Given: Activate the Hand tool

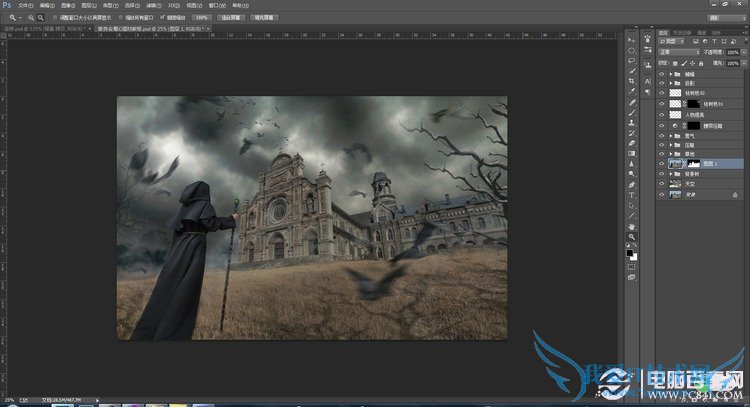Looking at the screenshot, I should [x=632, y=226].
